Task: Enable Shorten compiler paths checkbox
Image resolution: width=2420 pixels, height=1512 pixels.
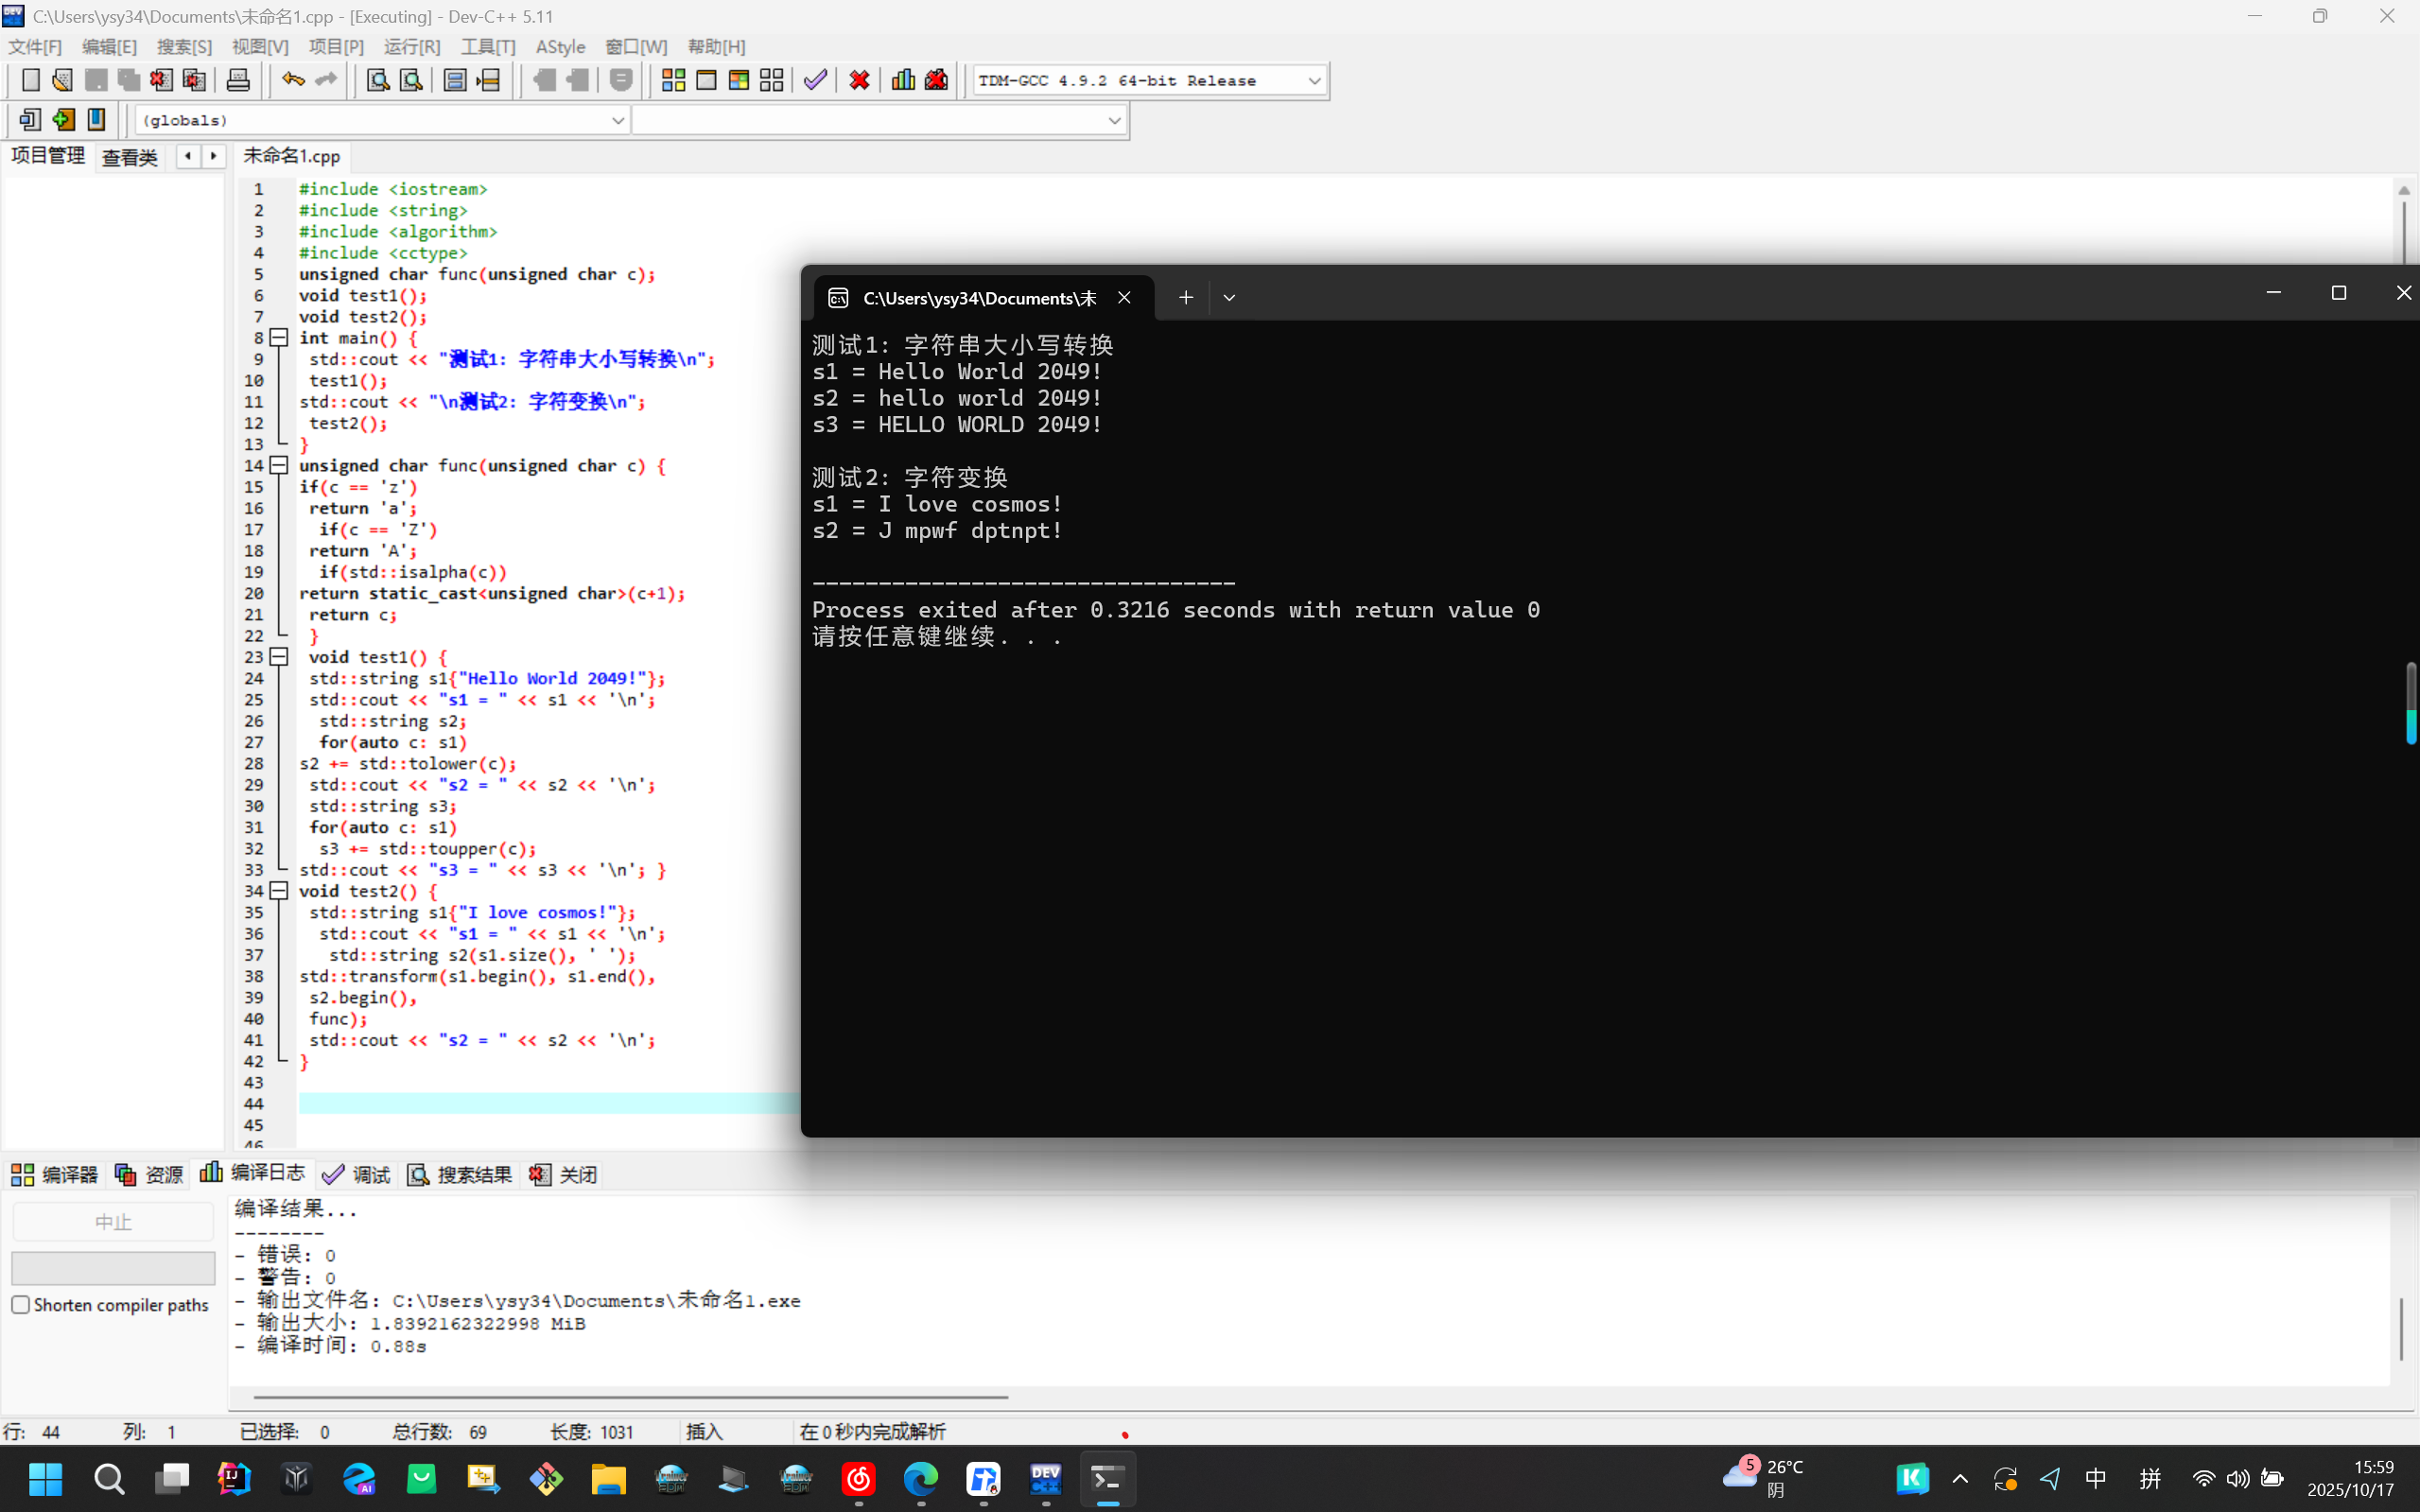Action: click(x=21, y=1304)
